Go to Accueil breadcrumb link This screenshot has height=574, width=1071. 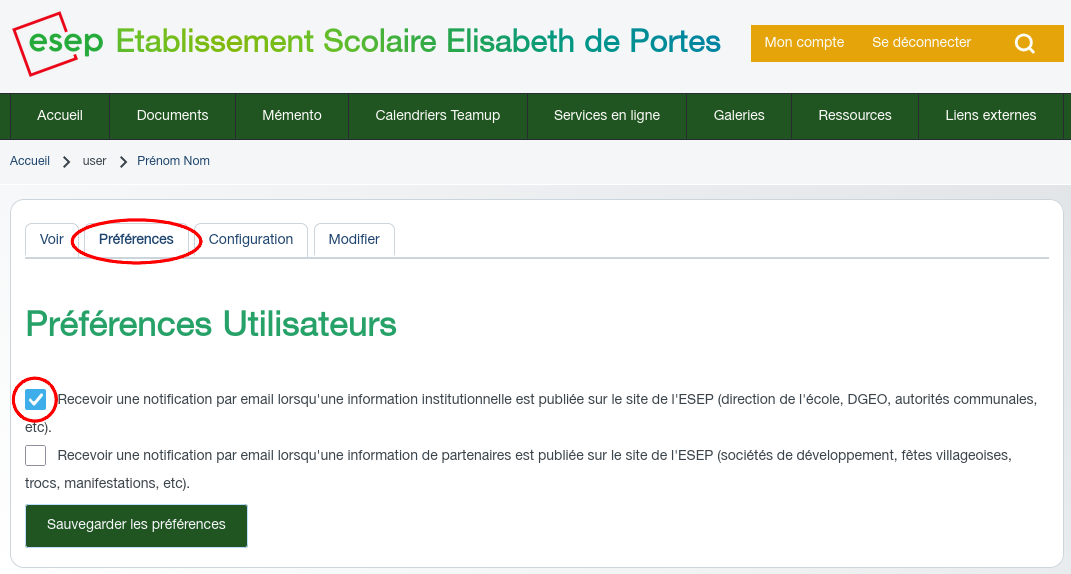[x=30, y=161]
